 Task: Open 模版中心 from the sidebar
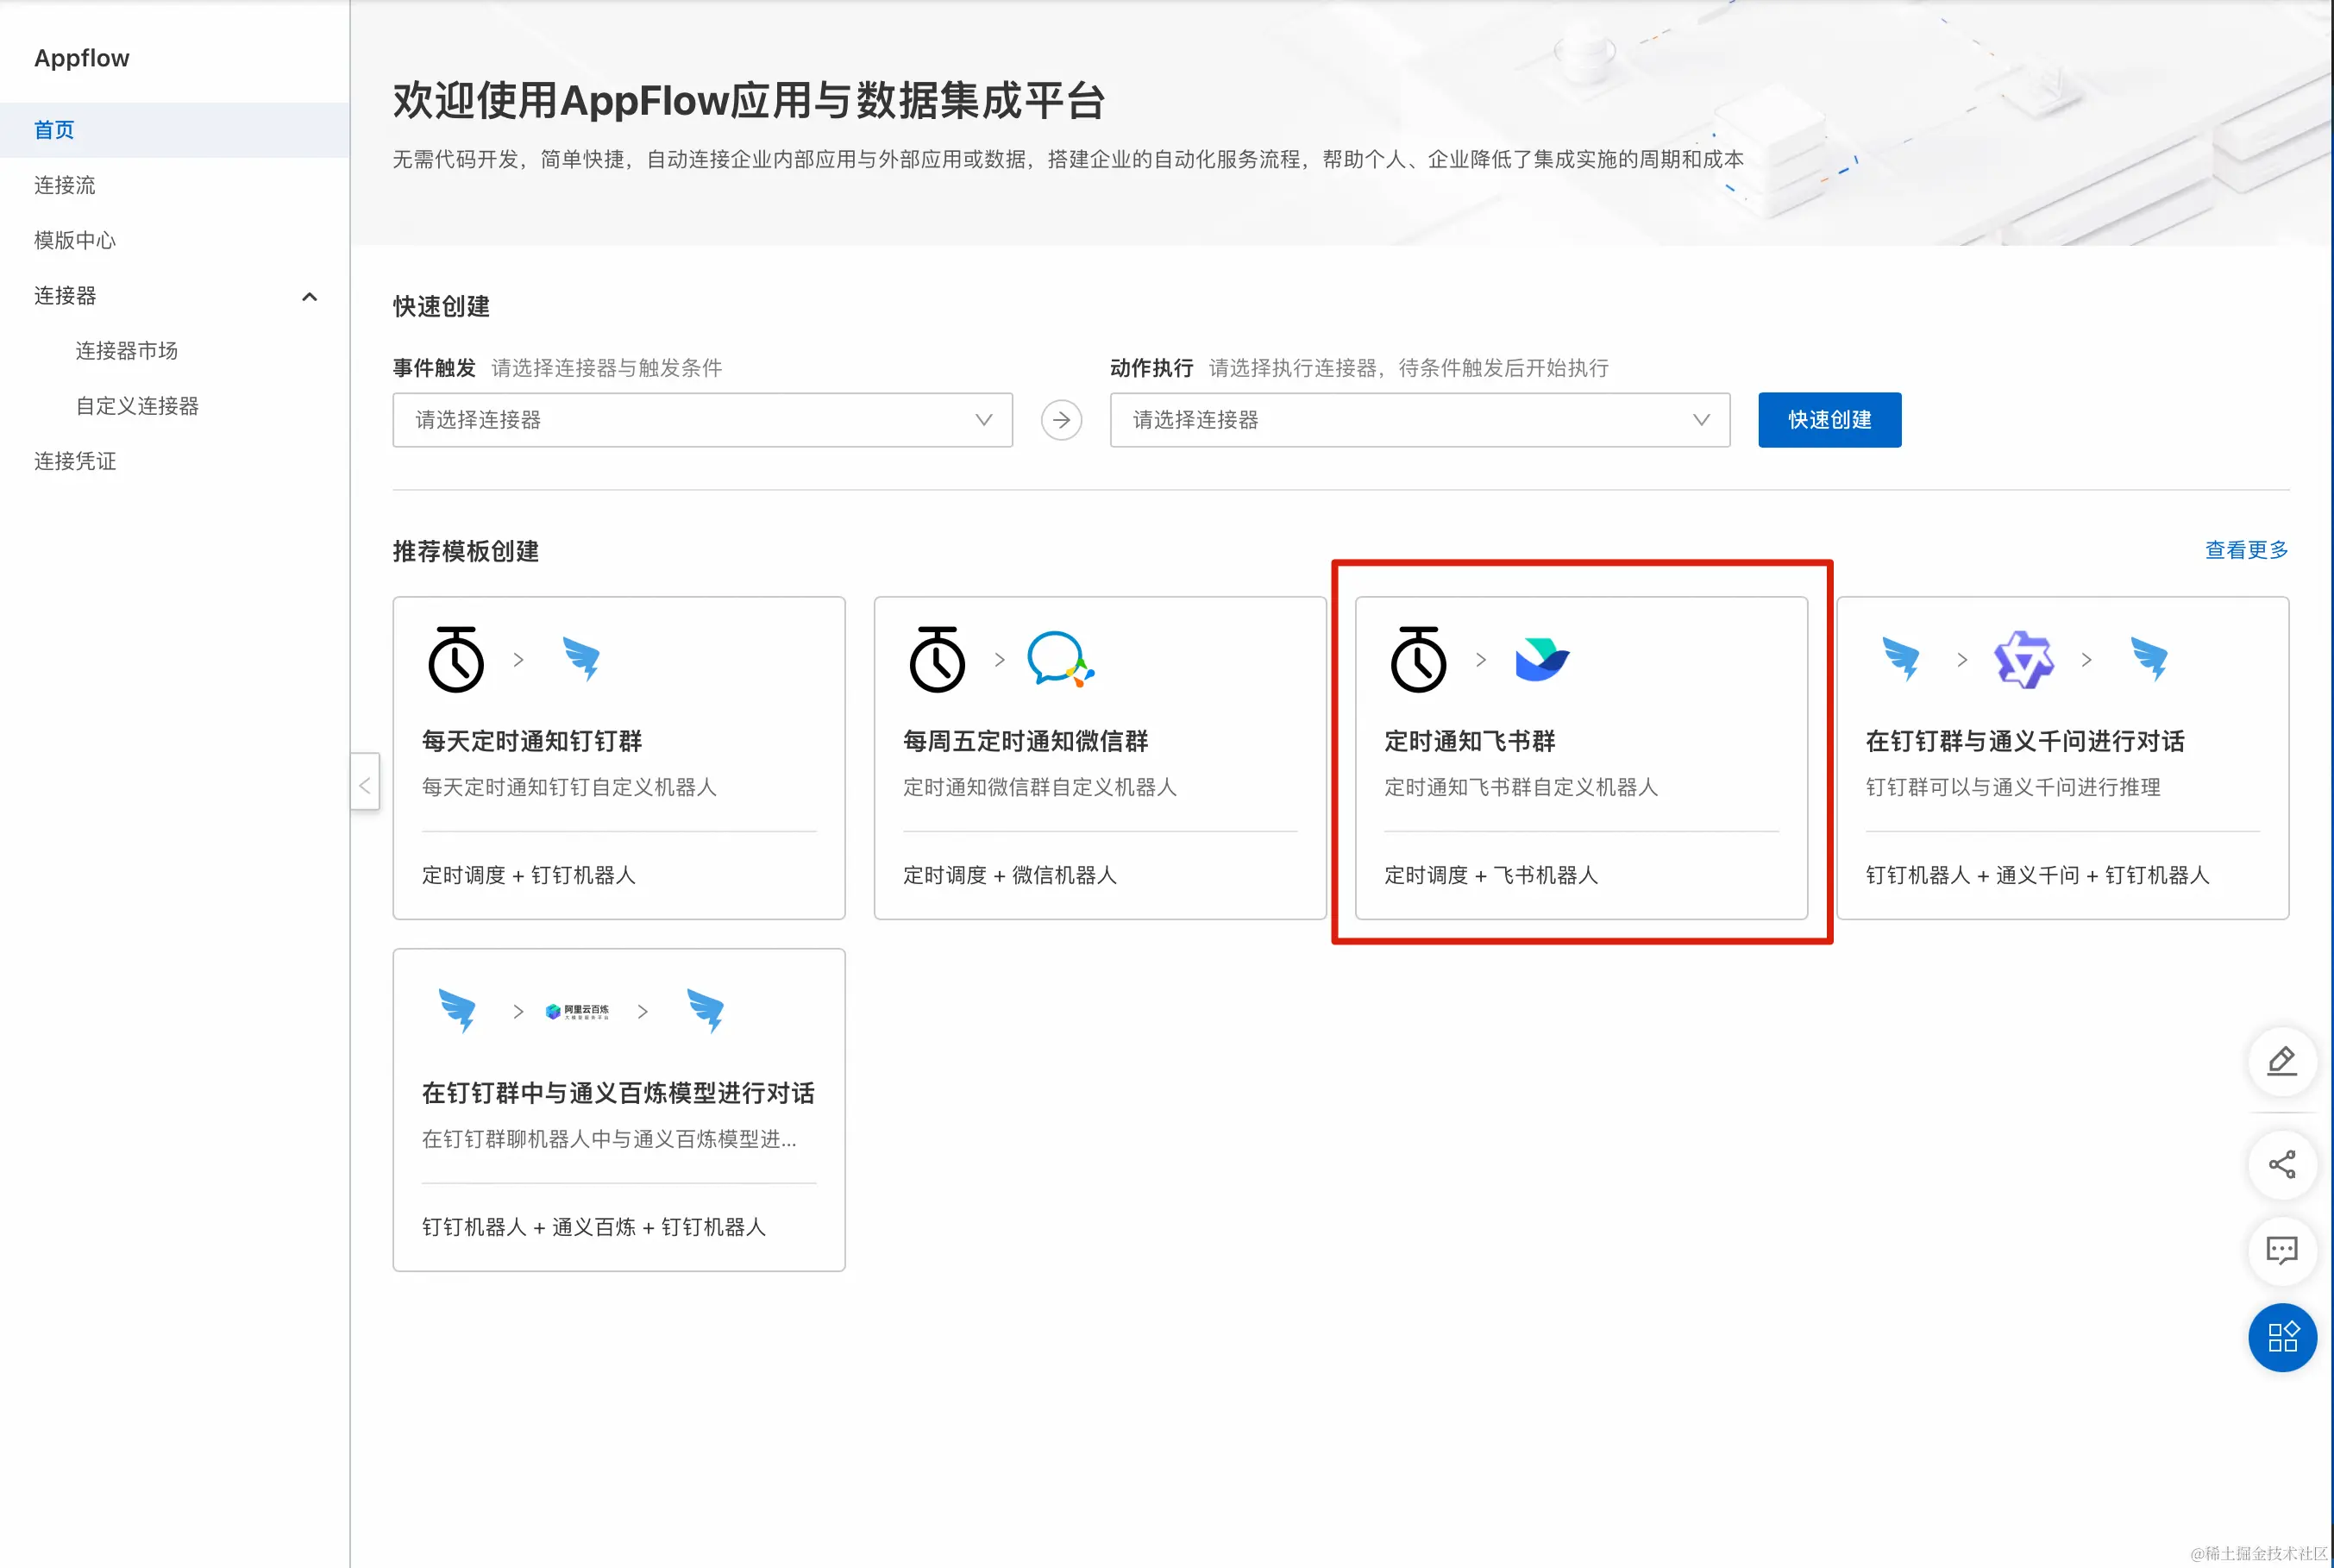[75, 240]
